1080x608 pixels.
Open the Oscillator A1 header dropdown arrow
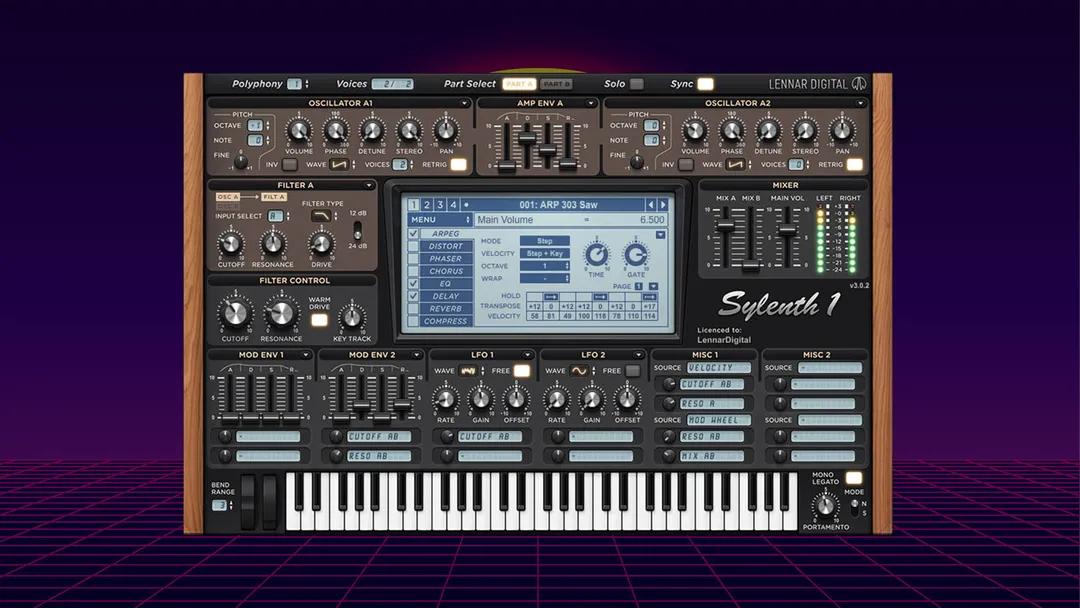tap(464, 103)
